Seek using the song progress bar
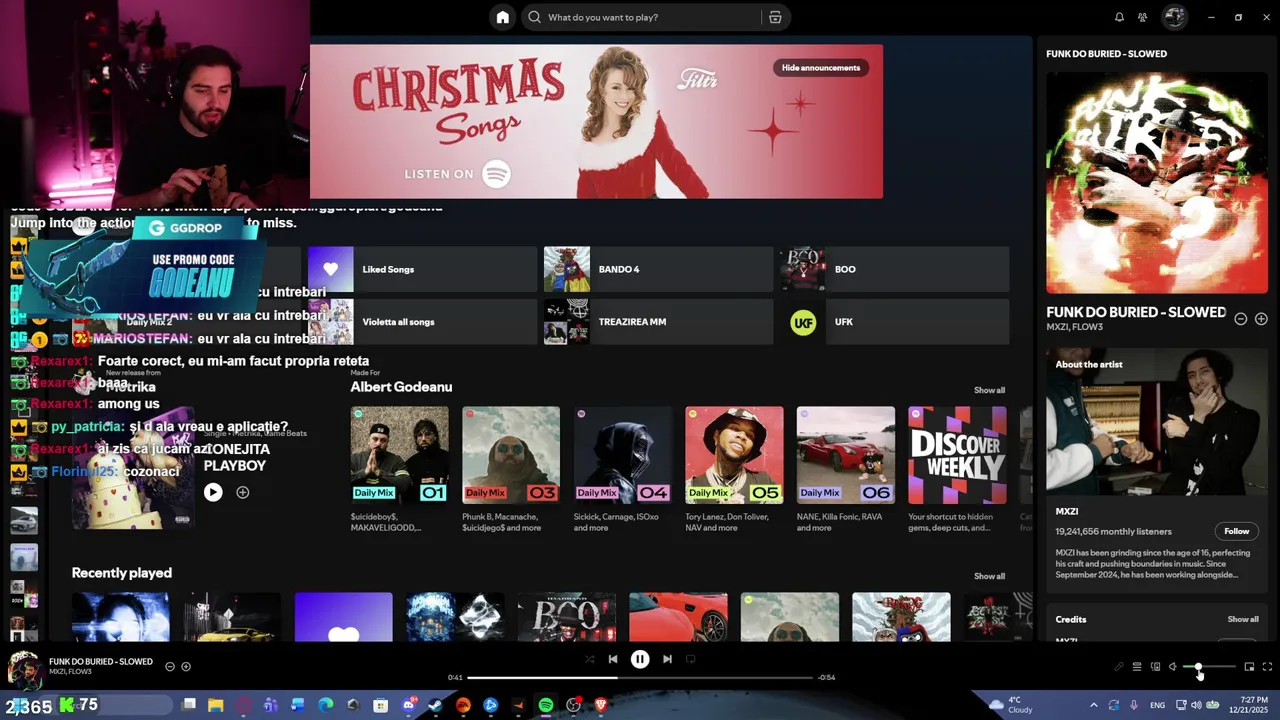 (640, 677)
